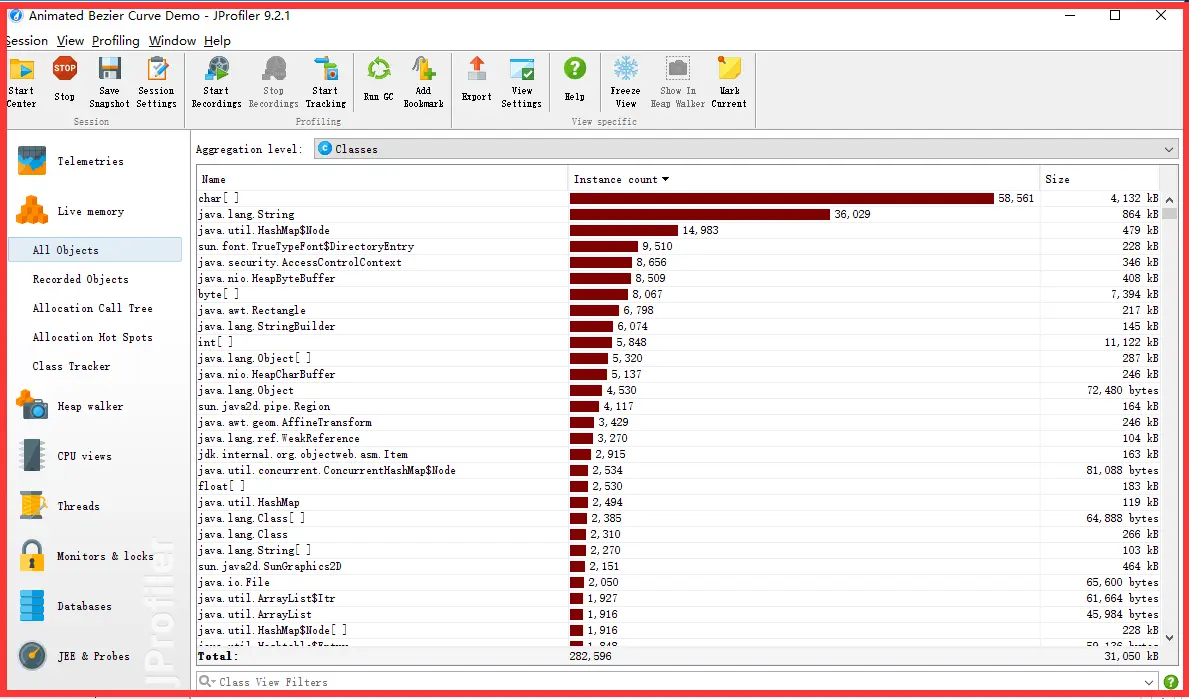Select the java.lang.StringBuilder row

(x=679, y=327)
